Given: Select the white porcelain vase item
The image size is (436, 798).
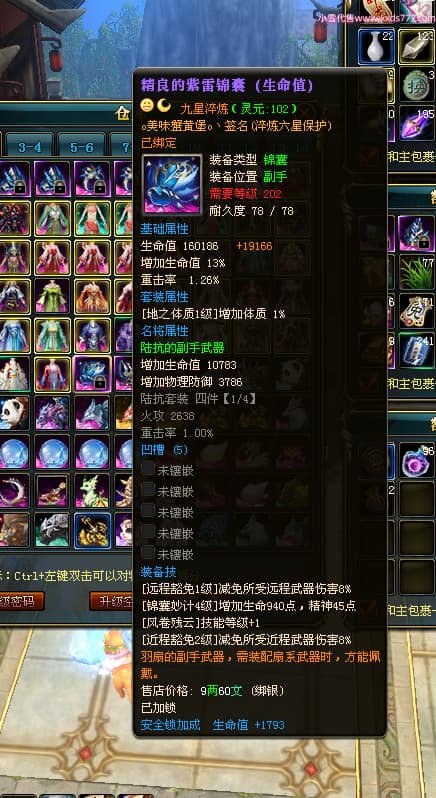Looking at the screenshot, I should 376,47.
